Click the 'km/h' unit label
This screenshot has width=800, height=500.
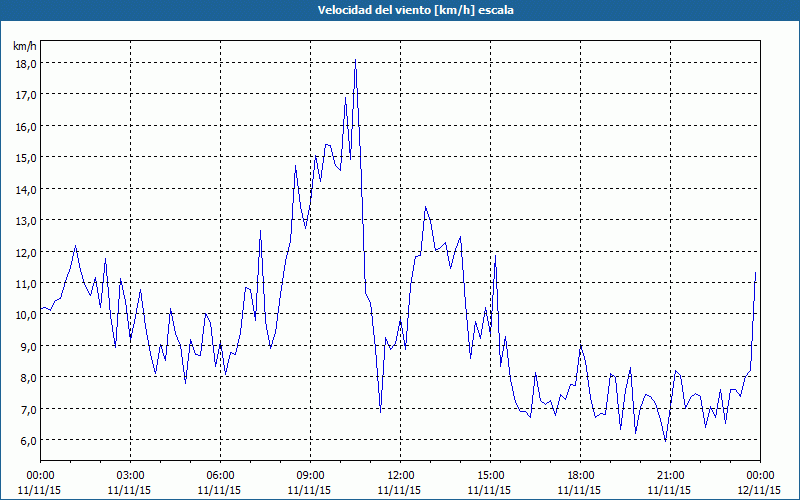(24, 46)
